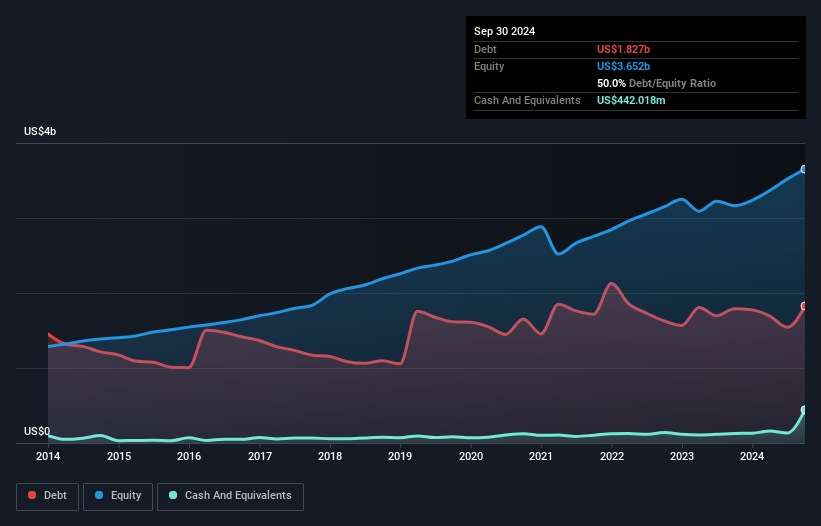Click the 2015 x-axis label

(x=119, y=456)
